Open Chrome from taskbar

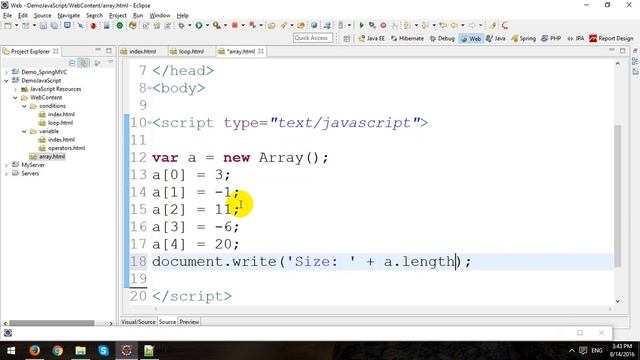[x=58, y=350]
